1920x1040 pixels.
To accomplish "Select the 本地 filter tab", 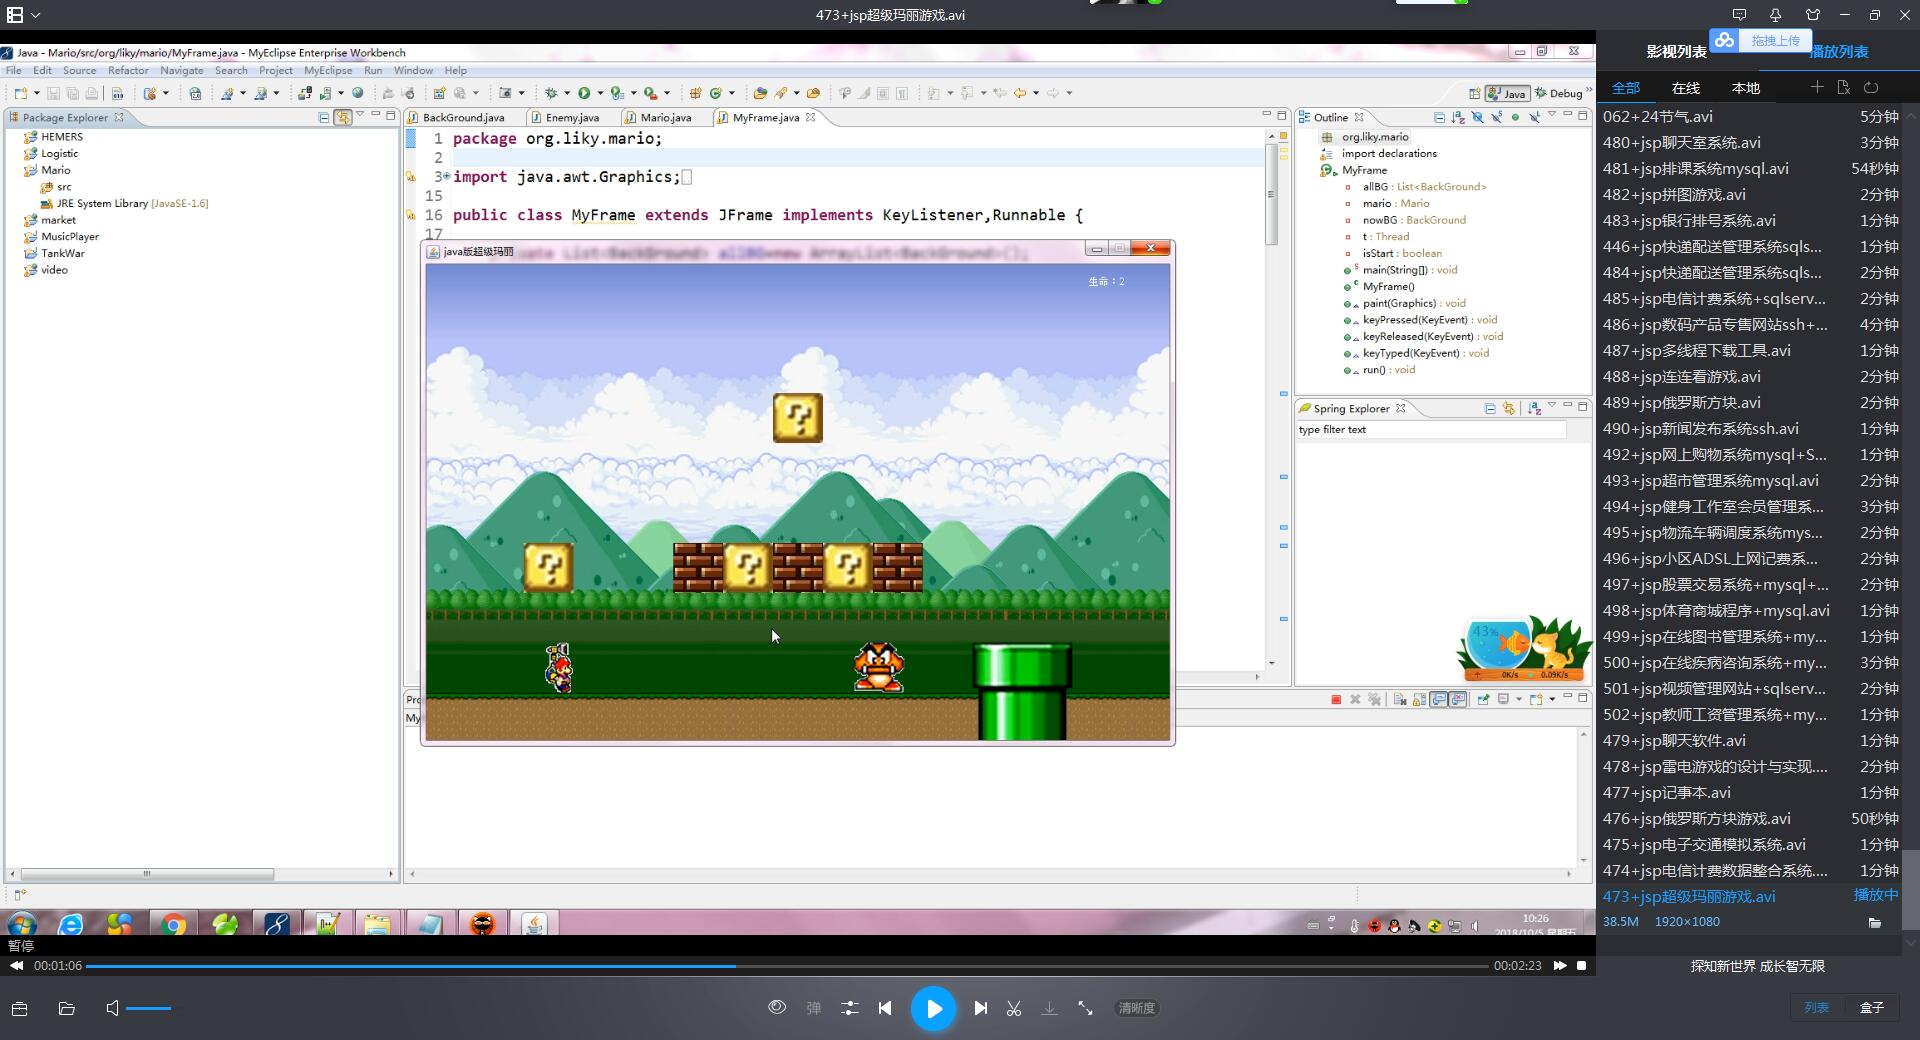I will (1746, 88).
